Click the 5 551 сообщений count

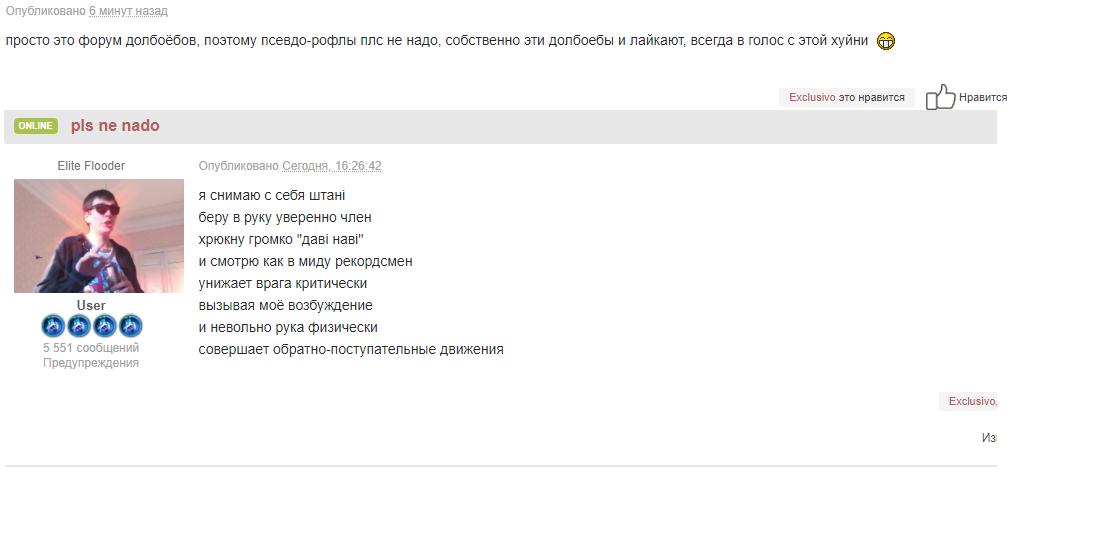(91, 348)
